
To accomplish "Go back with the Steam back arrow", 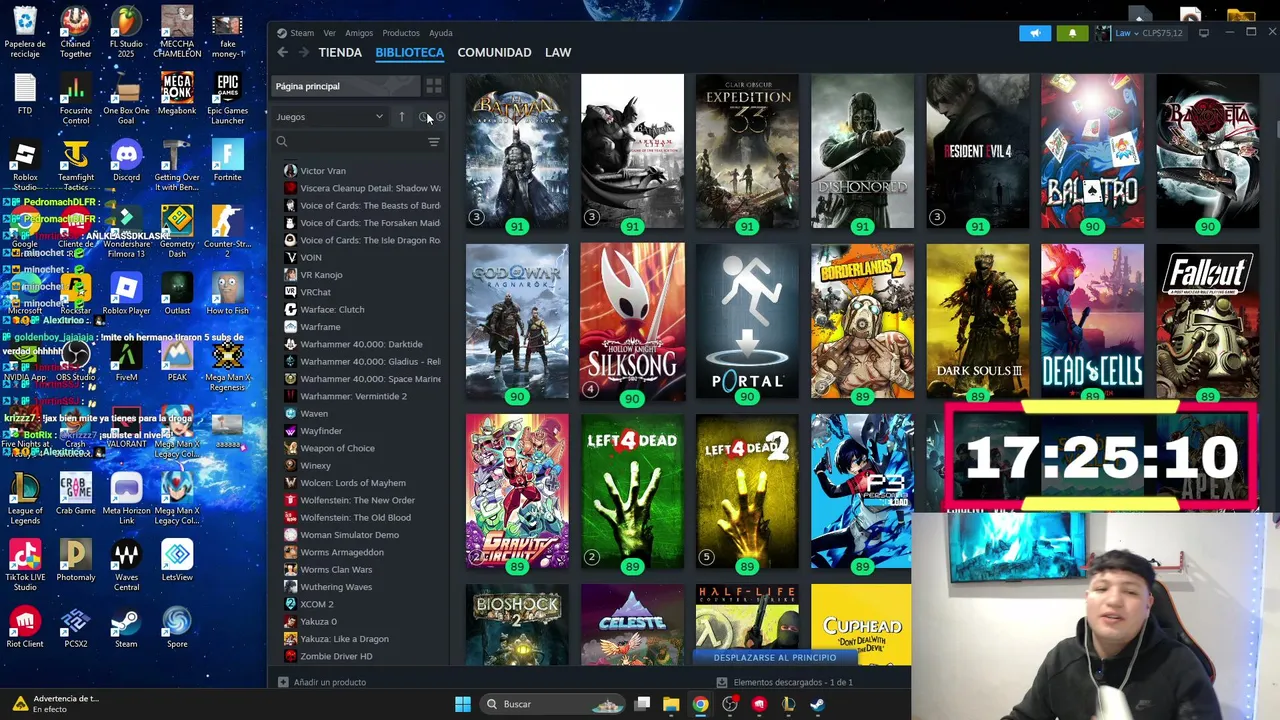I will 283,52.
